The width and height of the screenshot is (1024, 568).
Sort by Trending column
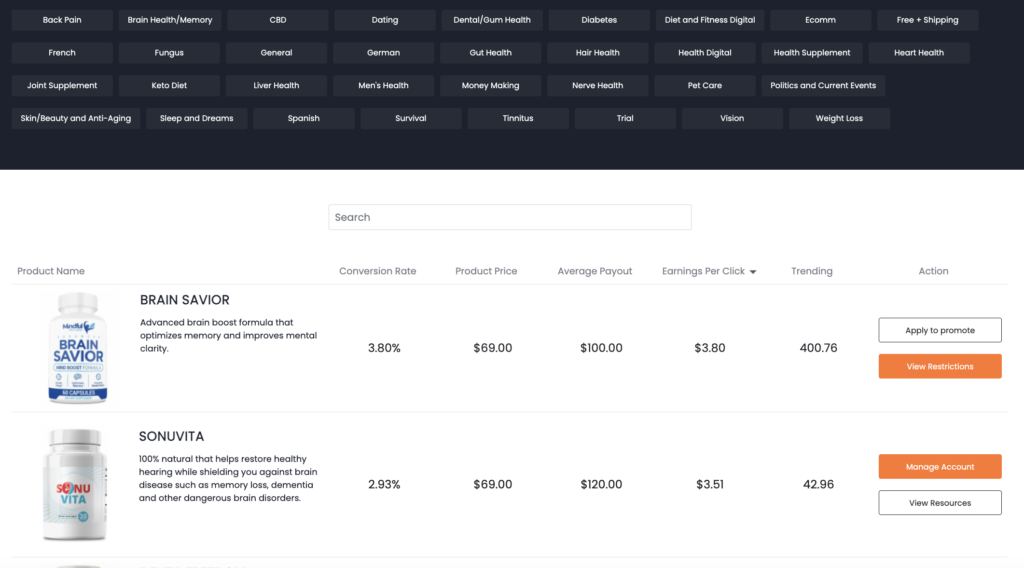pyautogui.click(x=812, y=271)
